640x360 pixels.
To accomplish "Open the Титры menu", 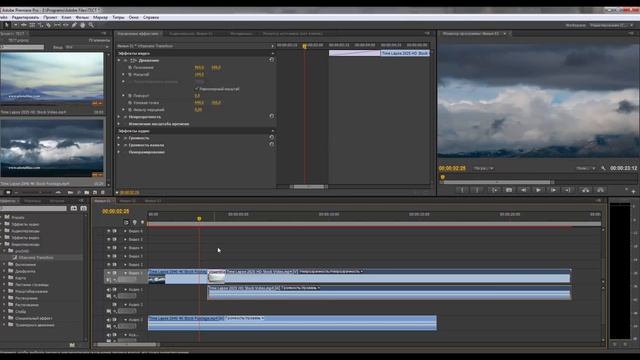I will (118, 18).
